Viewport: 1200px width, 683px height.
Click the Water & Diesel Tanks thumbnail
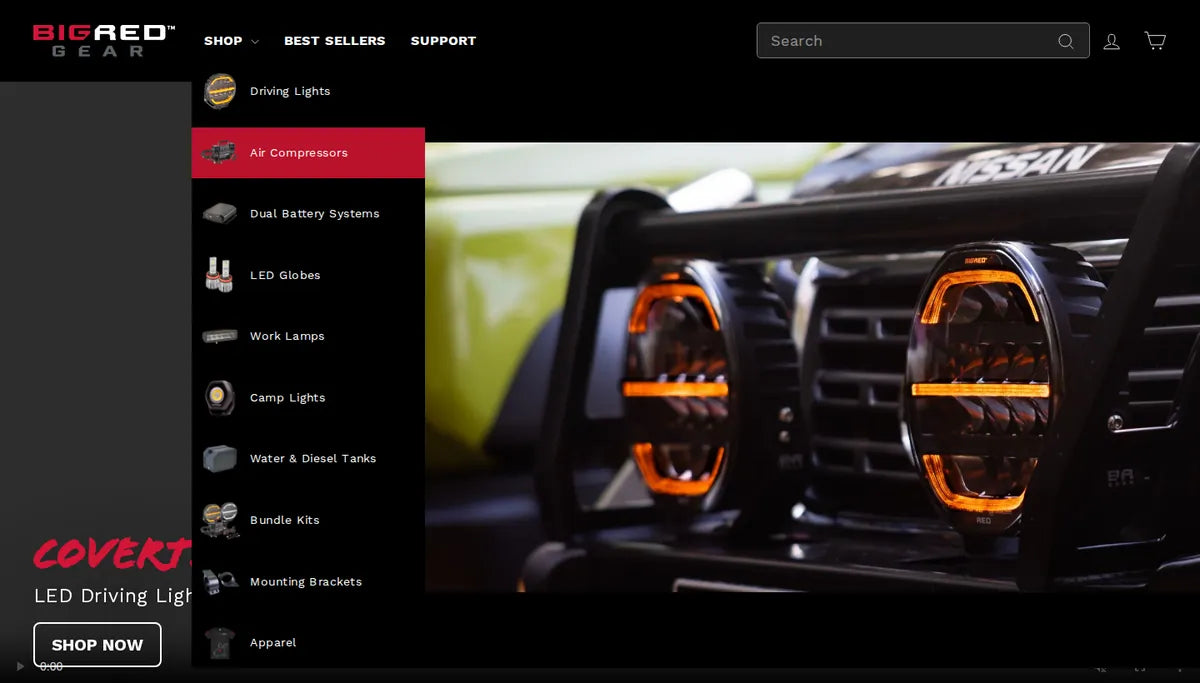coord(220,459)
